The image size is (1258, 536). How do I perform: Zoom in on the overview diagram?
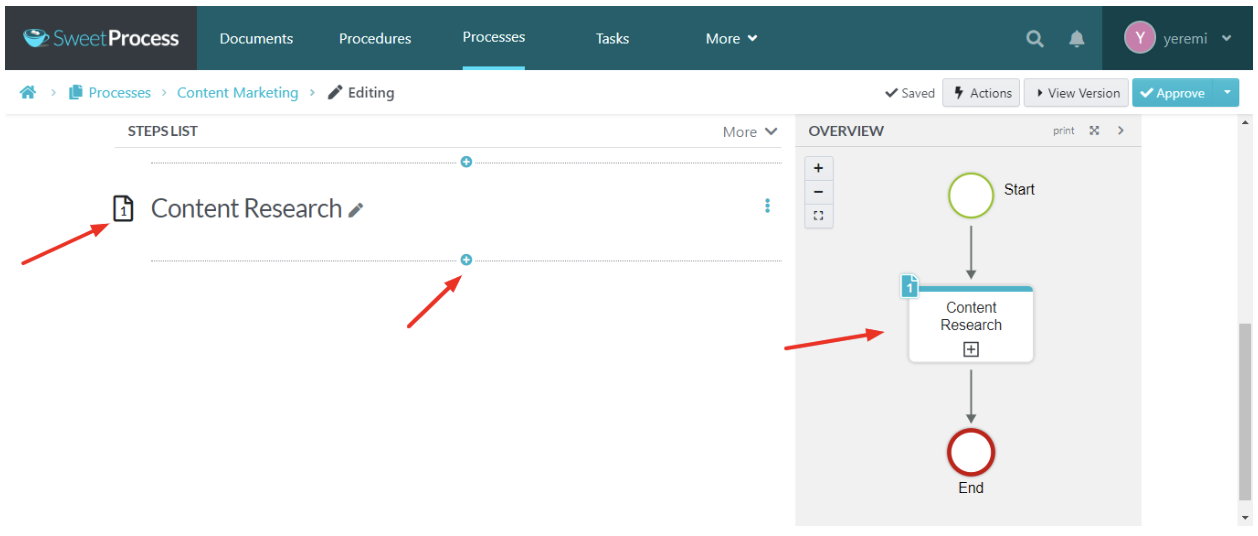[x=818, y=168]
